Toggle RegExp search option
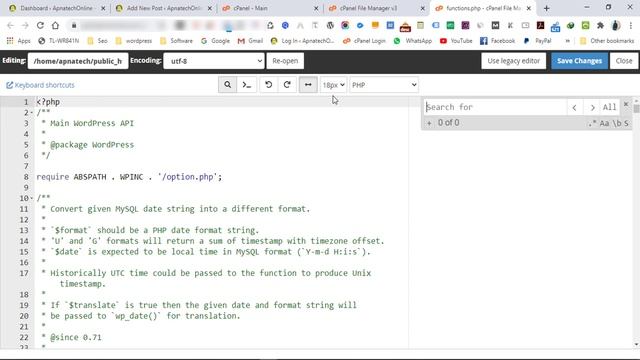 [592, 123]
